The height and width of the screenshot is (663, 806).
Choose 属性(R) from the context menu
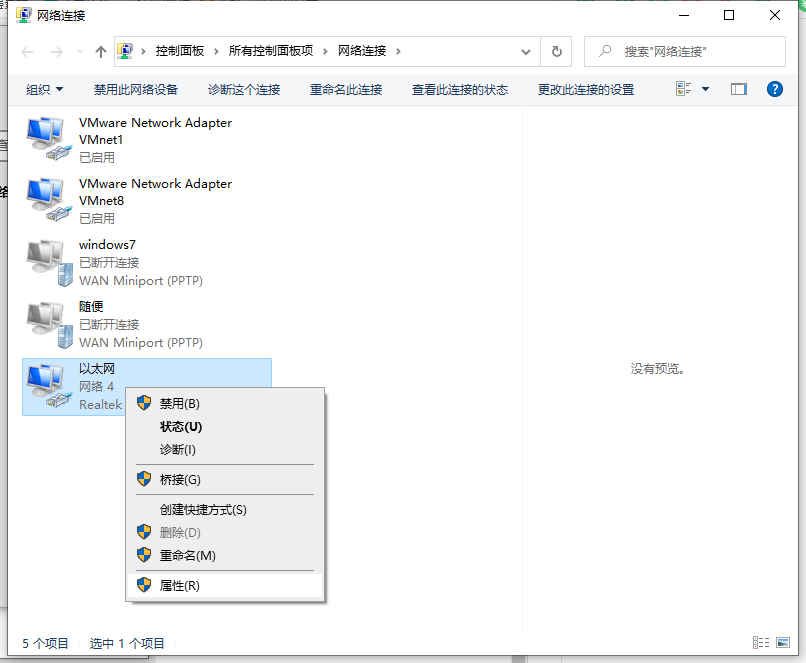[x=180, y=585]
